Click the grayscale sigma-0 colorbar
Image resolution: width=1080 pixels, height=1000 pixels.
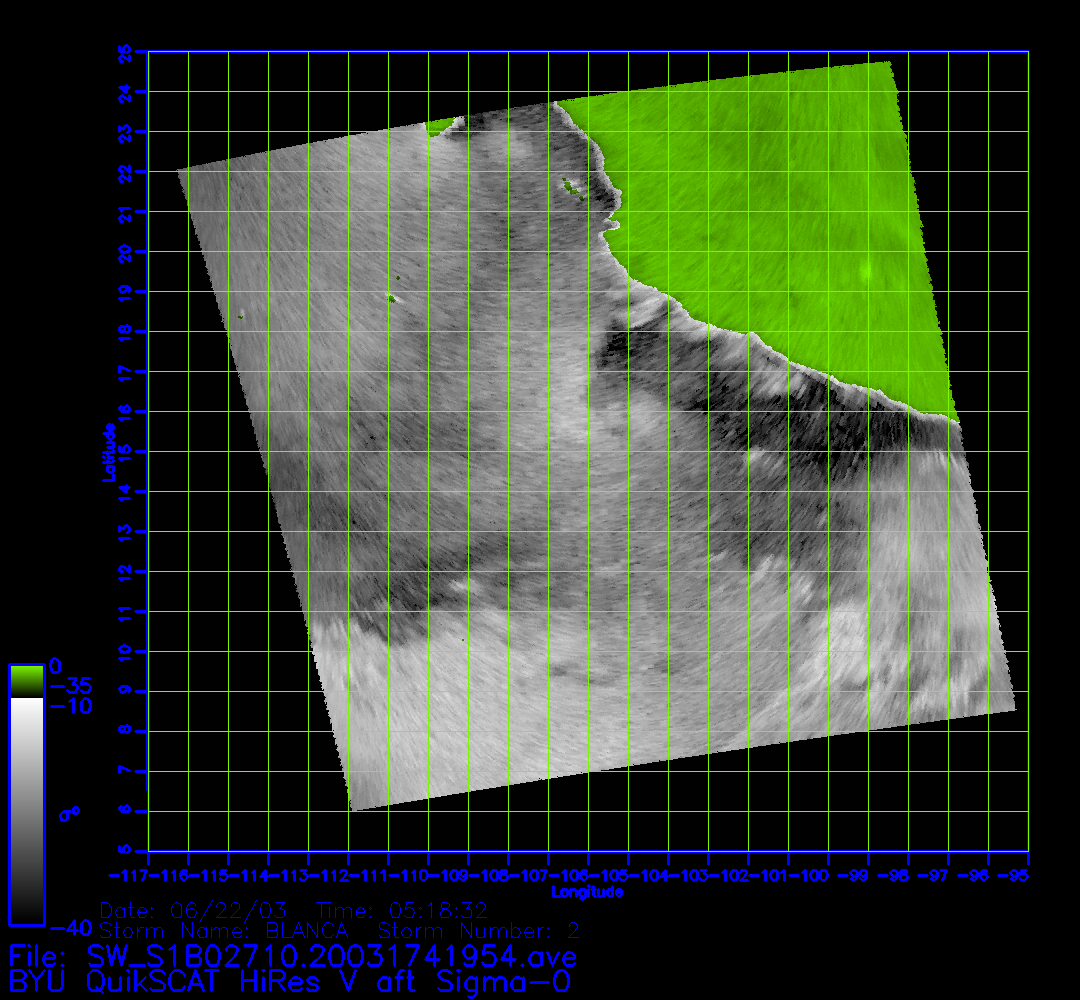(x=26, y=810)
